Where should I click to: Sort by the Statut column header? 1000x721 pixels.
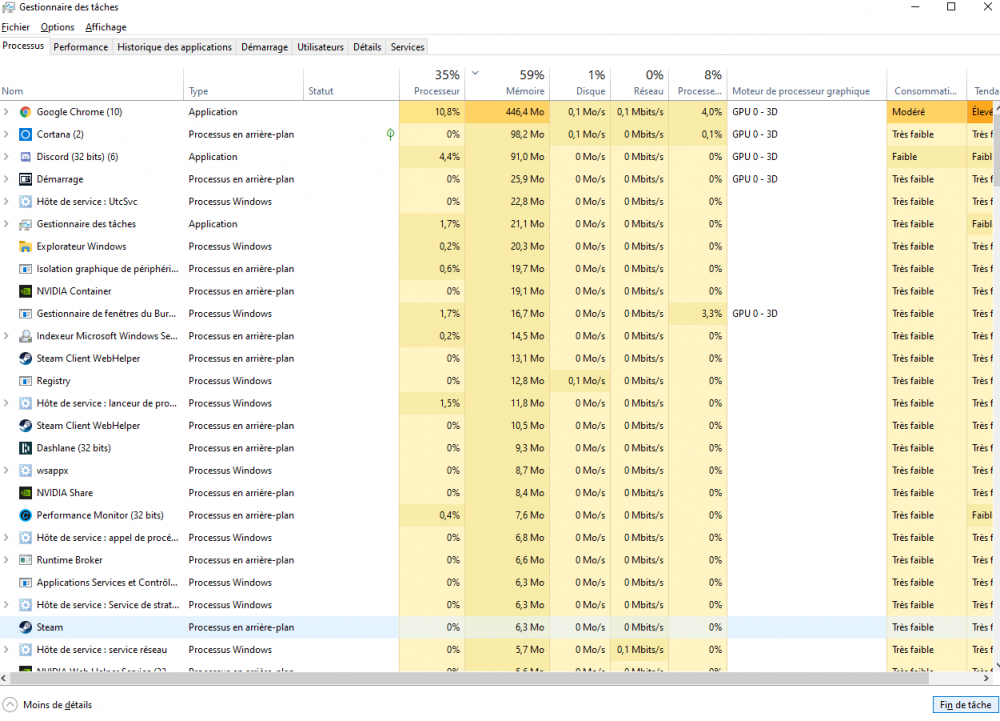click(351, 83)
